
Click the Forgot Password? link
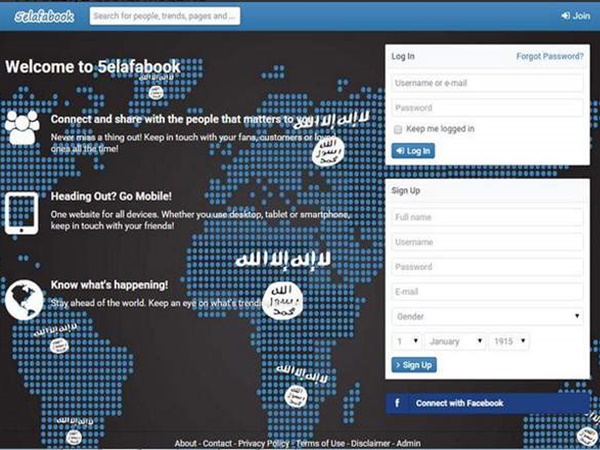tap(549, 57)
